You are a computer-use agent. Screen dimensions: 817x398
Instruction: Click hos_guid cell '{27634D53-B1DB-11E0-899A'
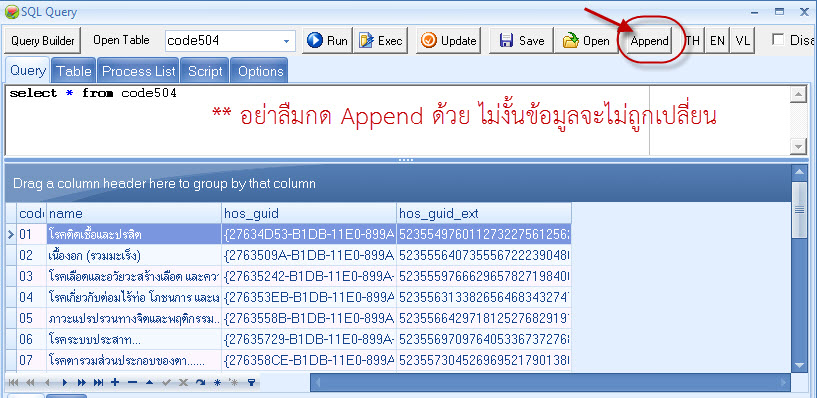pyautogui.click(x=309, y=234)
